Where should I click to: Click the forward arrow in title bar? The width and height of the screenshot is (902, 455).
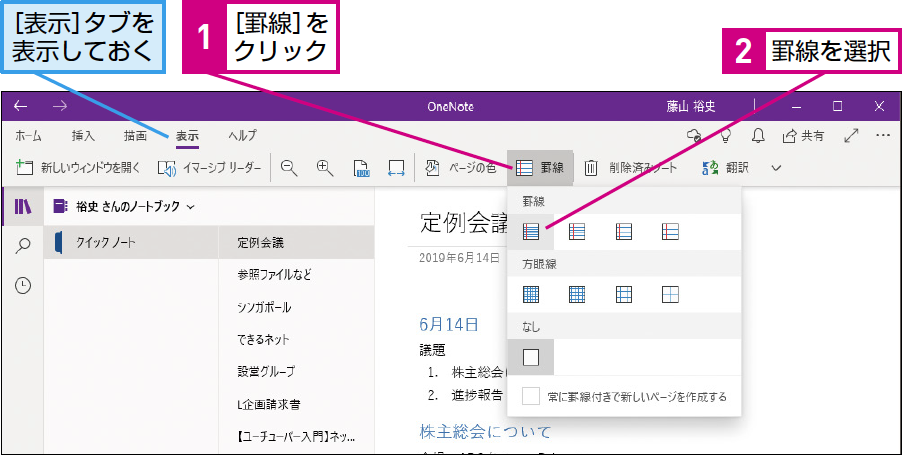[x=60, y=106]
